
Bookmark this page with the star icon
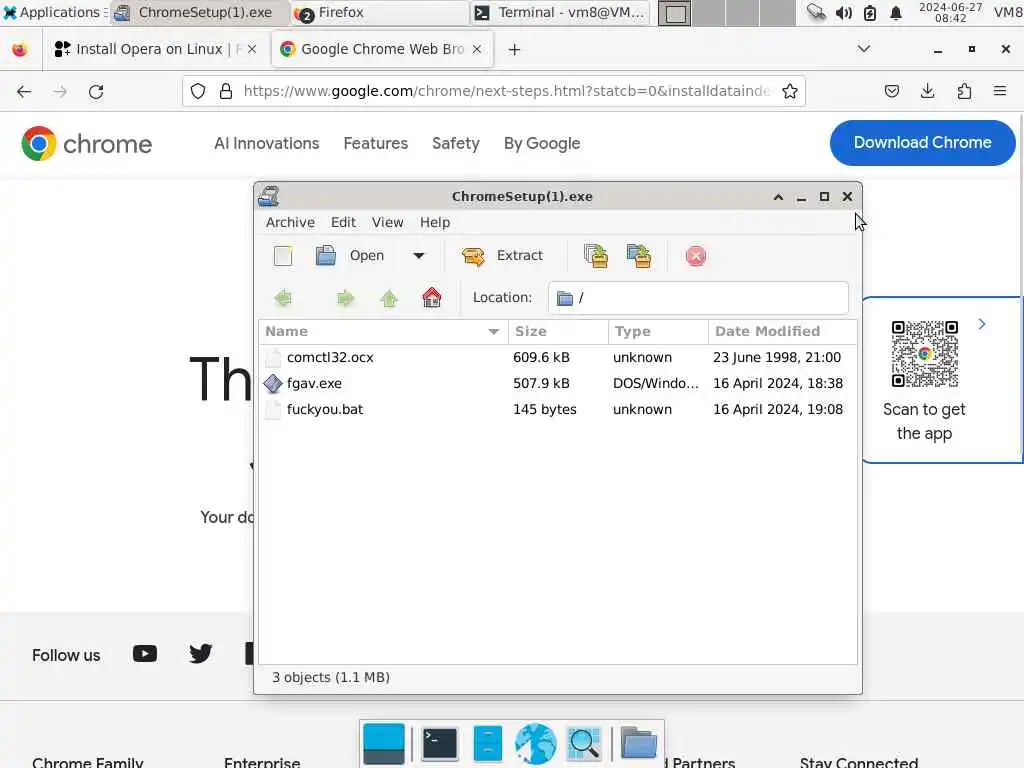click(790, 91)
